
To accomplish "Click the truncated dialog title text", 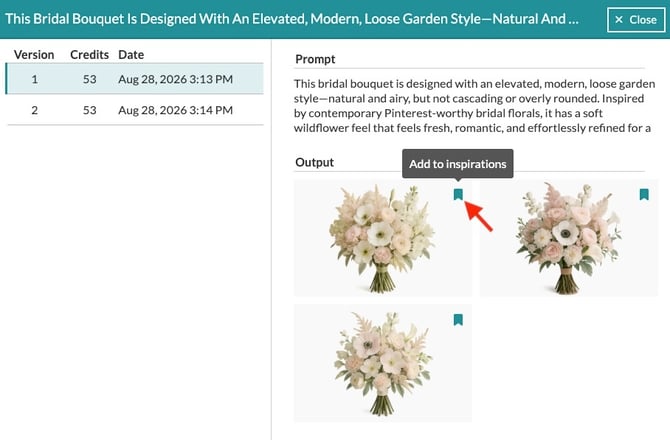I will [292, 19].
